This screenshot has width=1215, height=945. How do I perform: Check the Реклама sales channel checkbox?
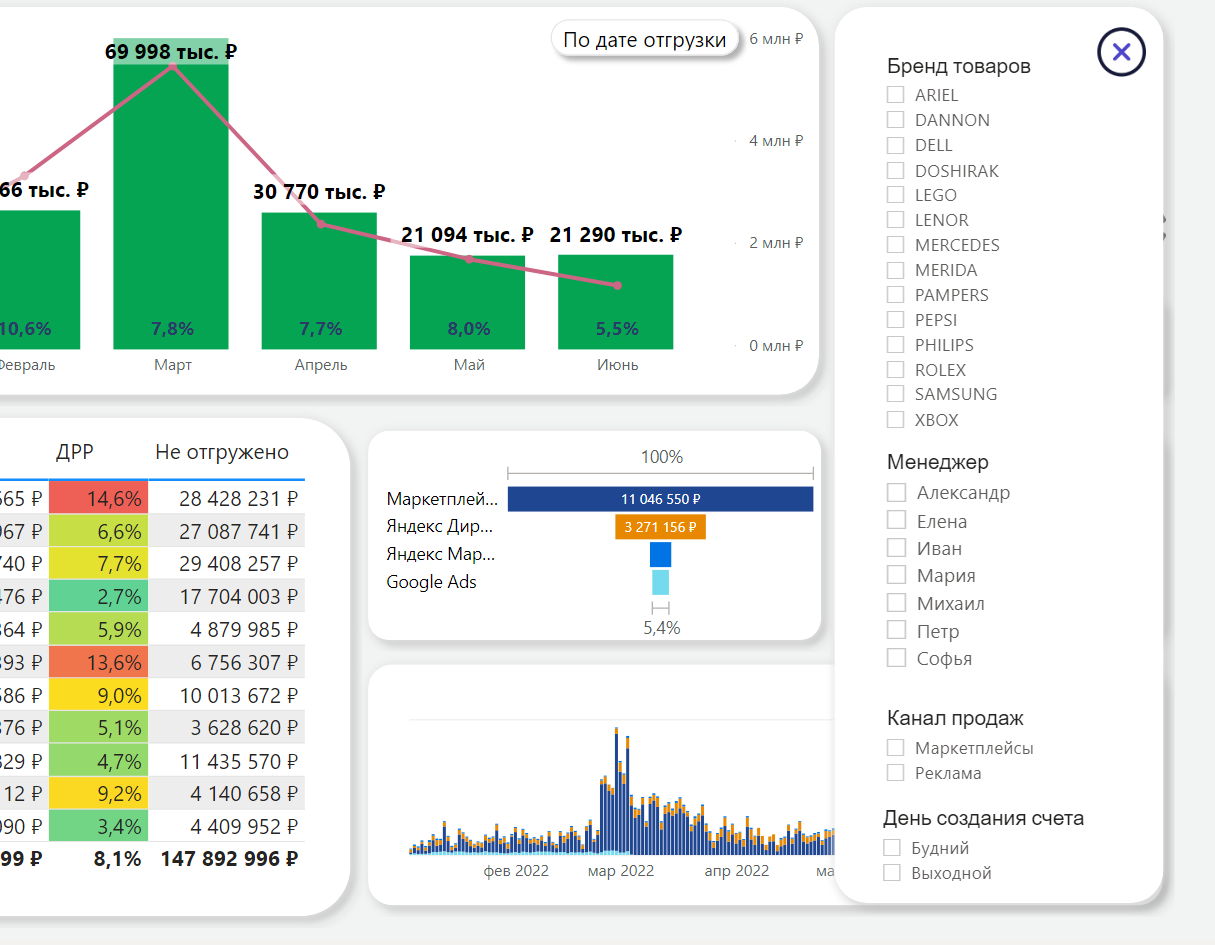[x=896, y=773]
